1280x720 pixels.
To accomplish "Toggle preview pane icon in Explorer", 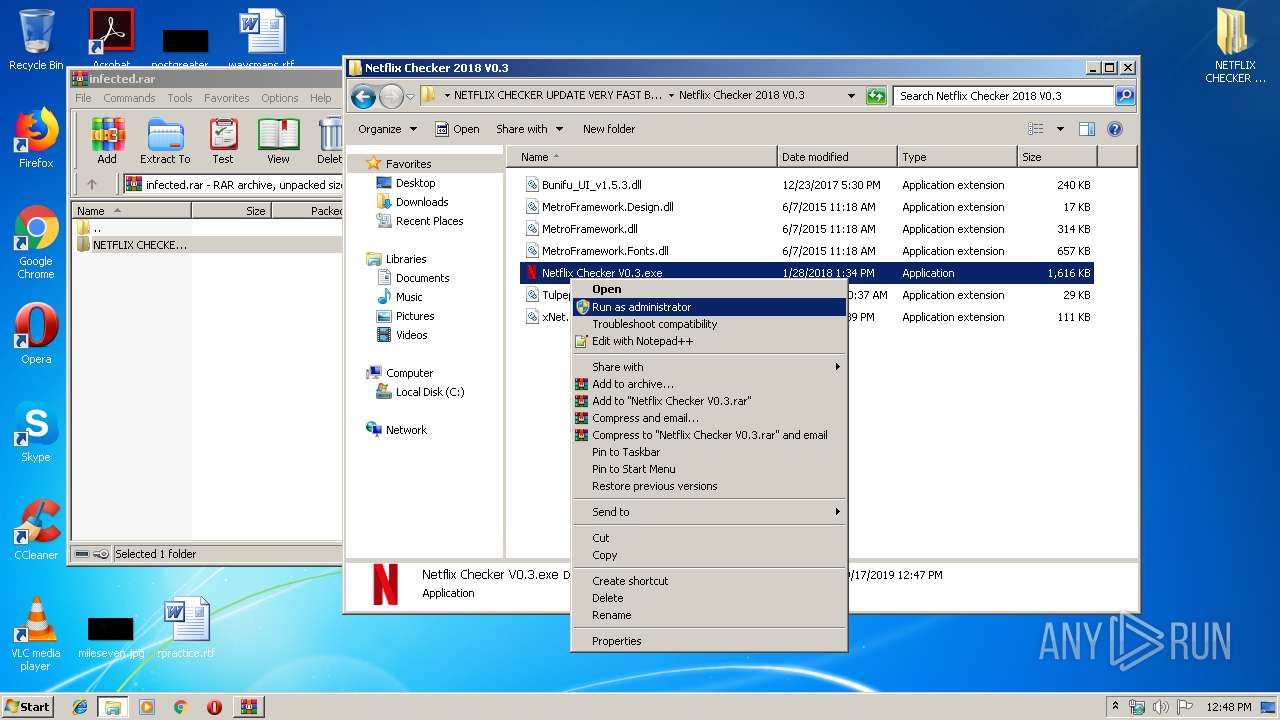I will pyautogui.click(x=1087, y=129).
